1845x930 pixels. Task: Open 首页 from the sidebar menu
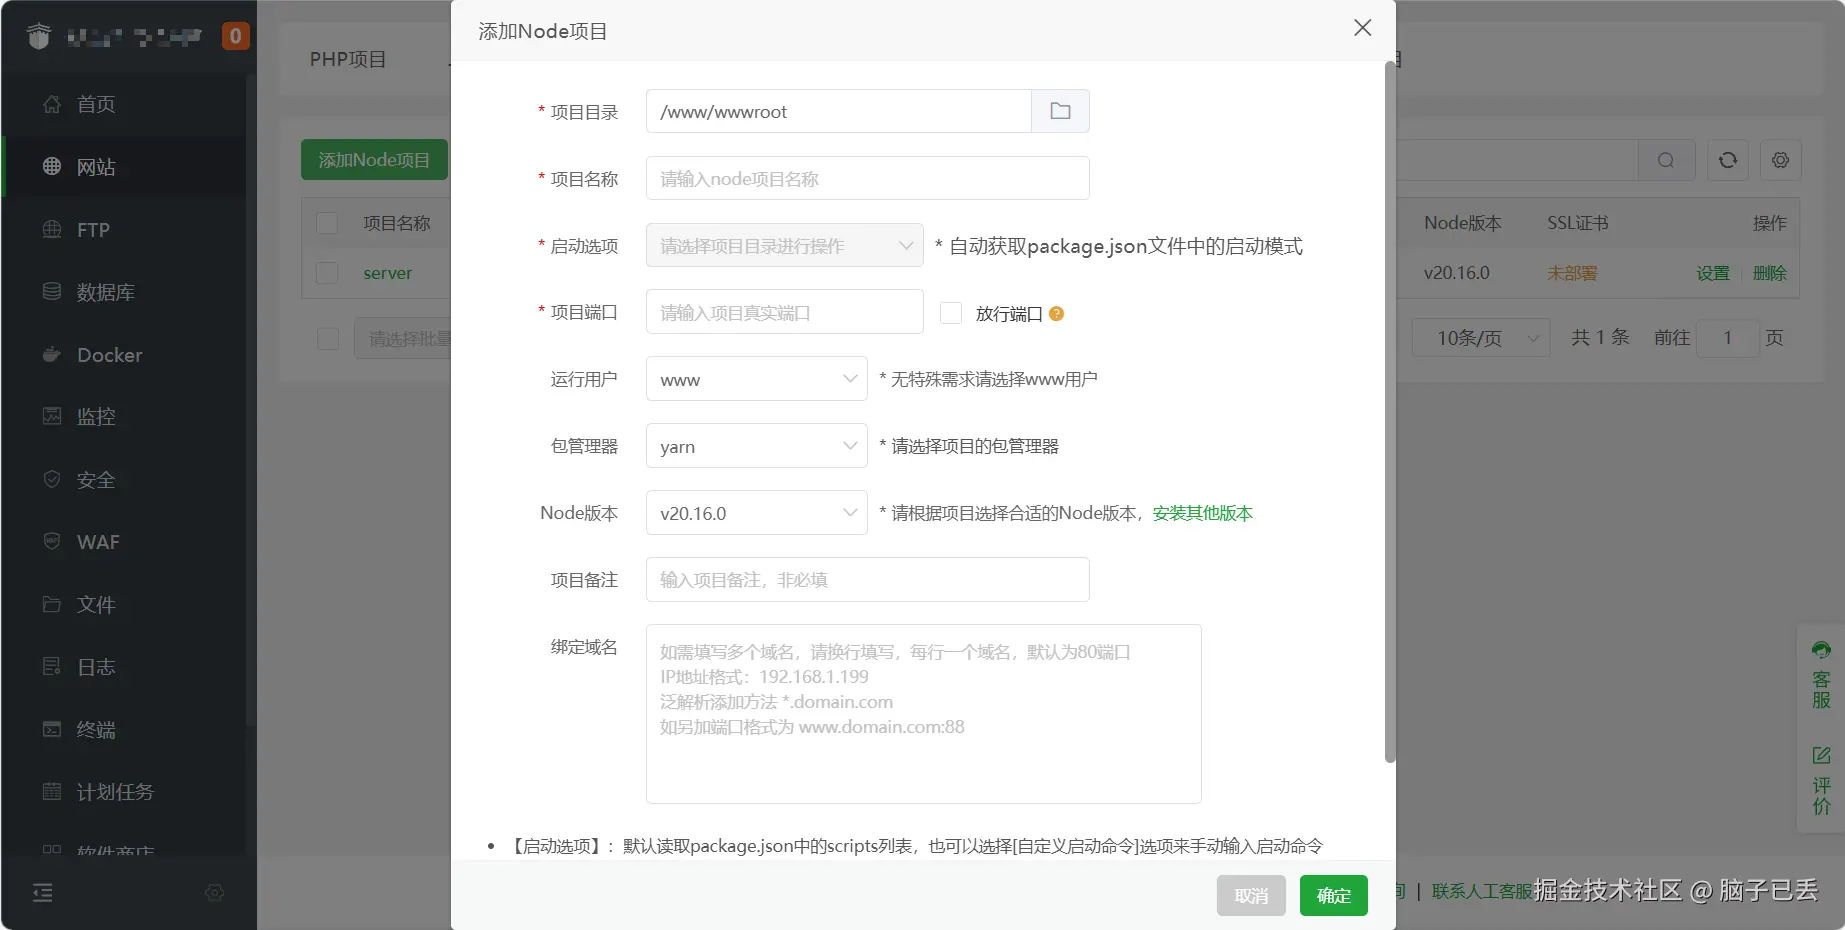pyautogui.click(x=95, y=104)
